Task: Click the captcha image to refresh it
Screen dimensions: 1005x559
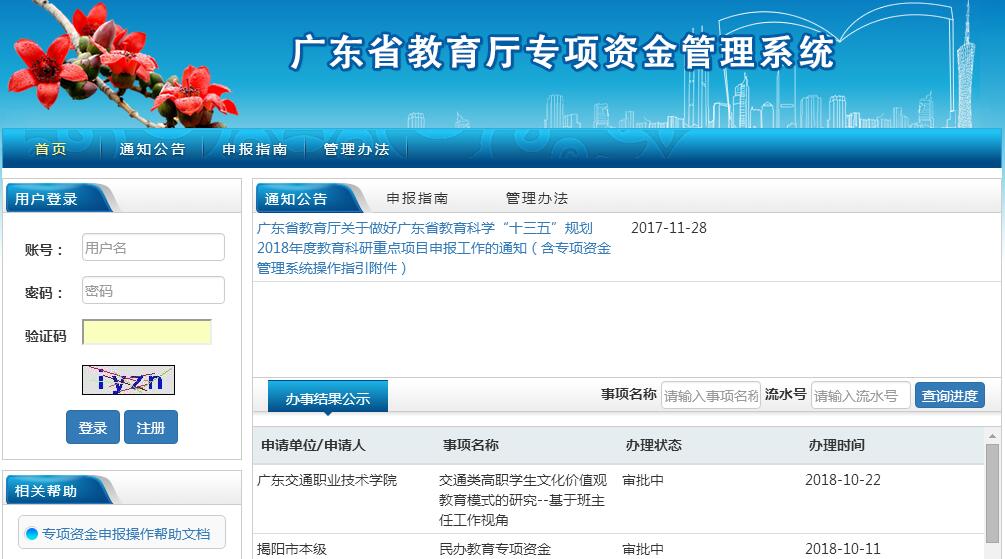Action: [x=128, y=380]
